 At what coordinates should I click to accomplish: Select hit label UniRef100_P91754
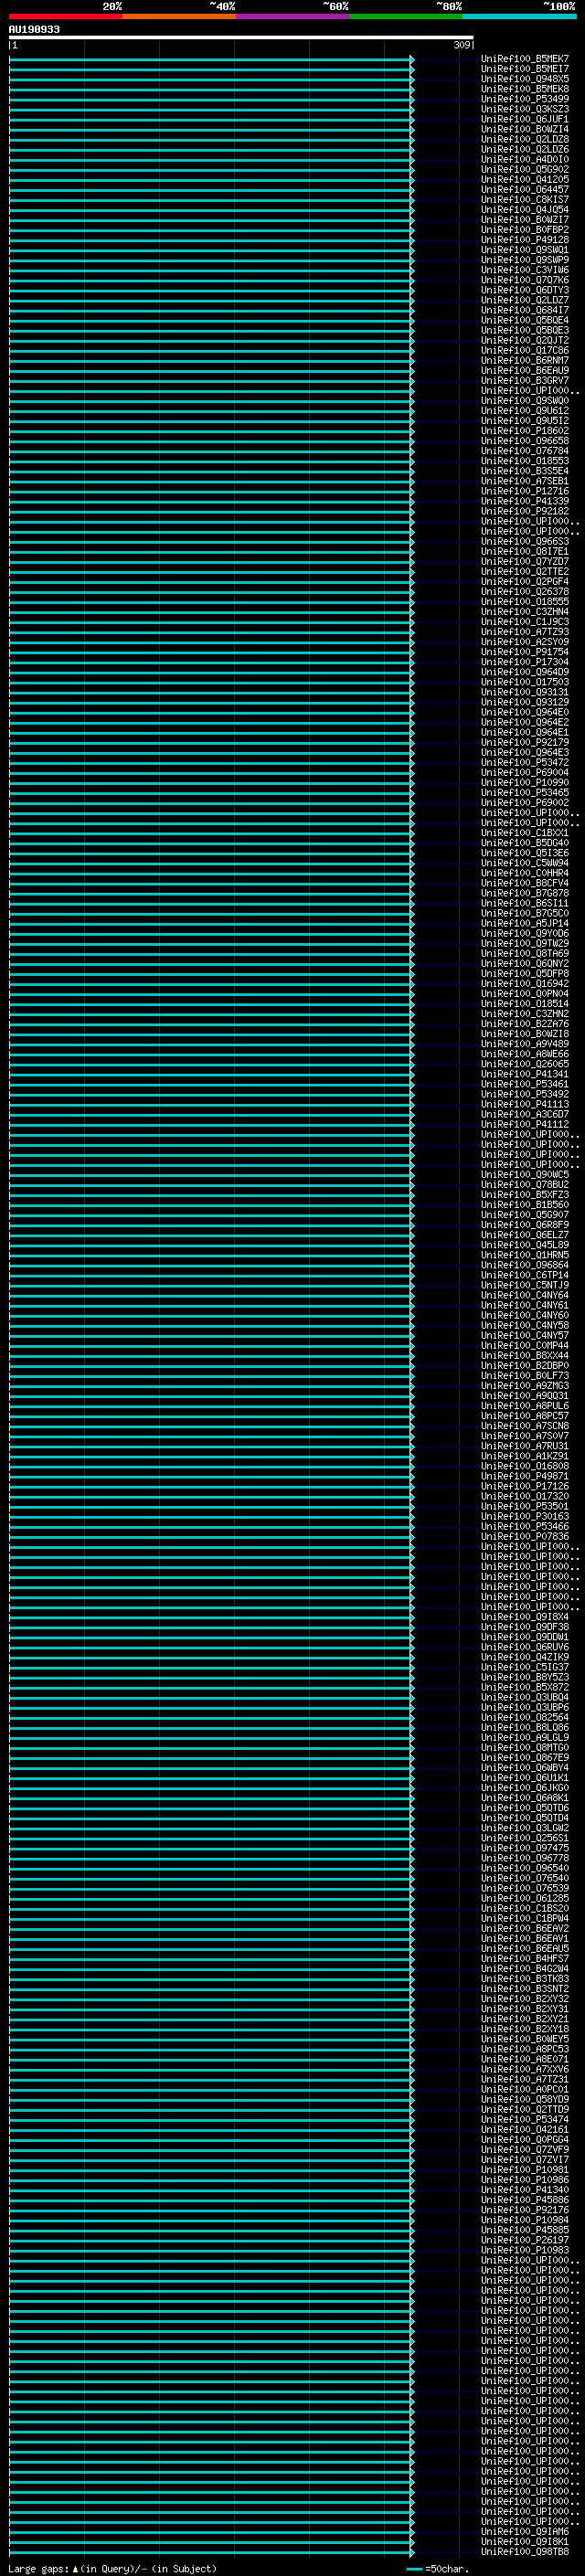525,652
